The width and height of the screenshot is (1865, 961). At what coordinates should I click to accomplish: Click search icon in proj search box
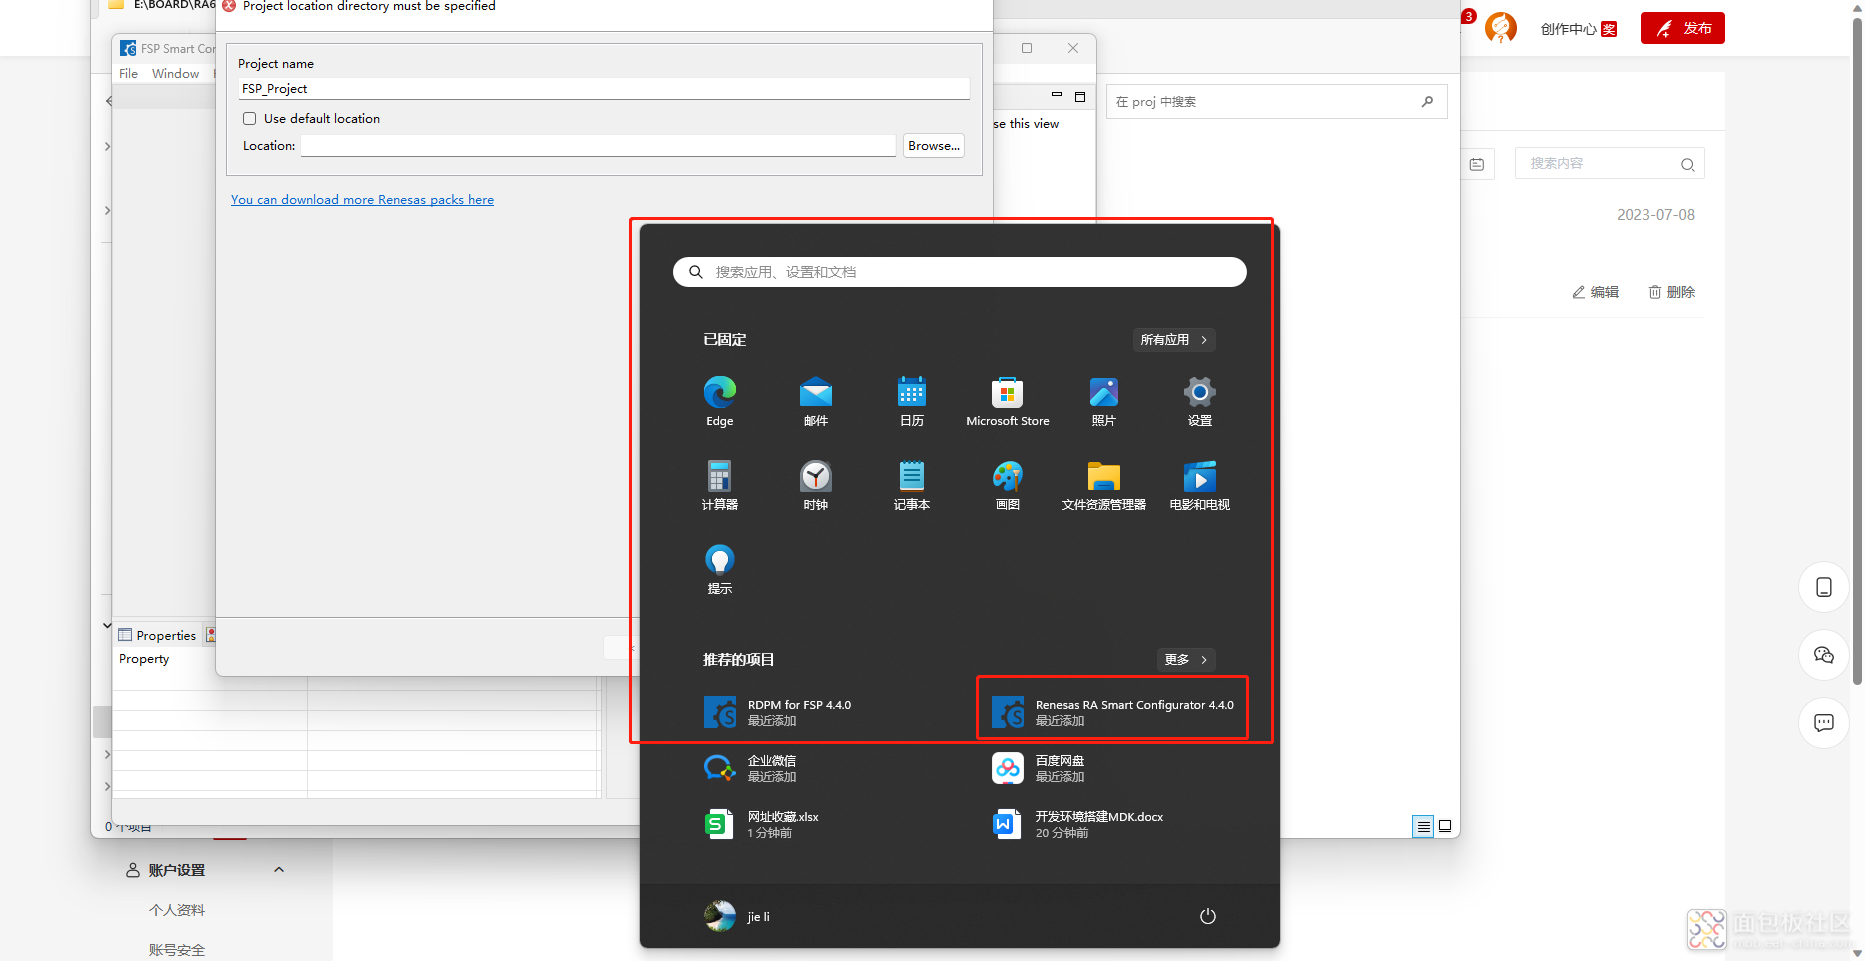(x=1427, y=101)
